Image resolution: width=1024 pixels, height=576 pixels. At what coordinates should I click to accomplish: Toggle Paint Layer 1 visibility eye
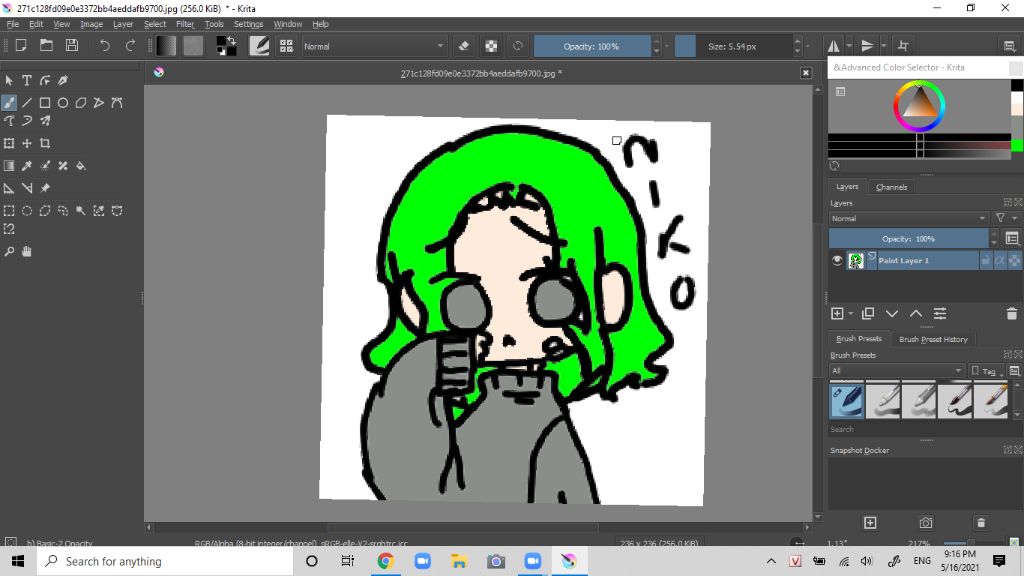837,260
